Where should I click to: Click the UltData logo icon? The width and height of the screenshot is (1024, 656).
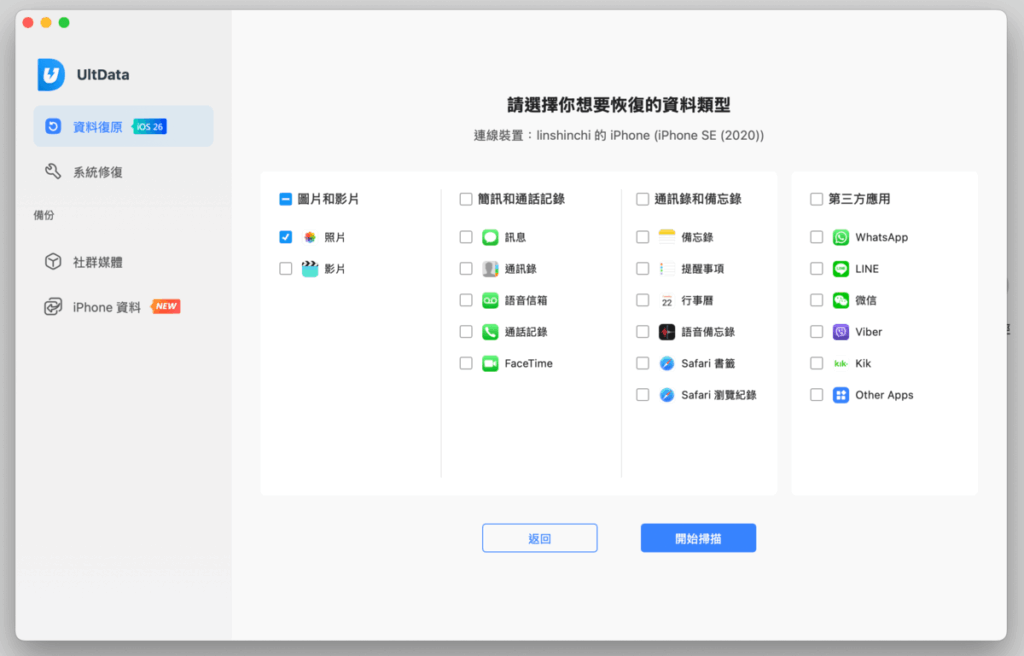click(x=51, y=74)
